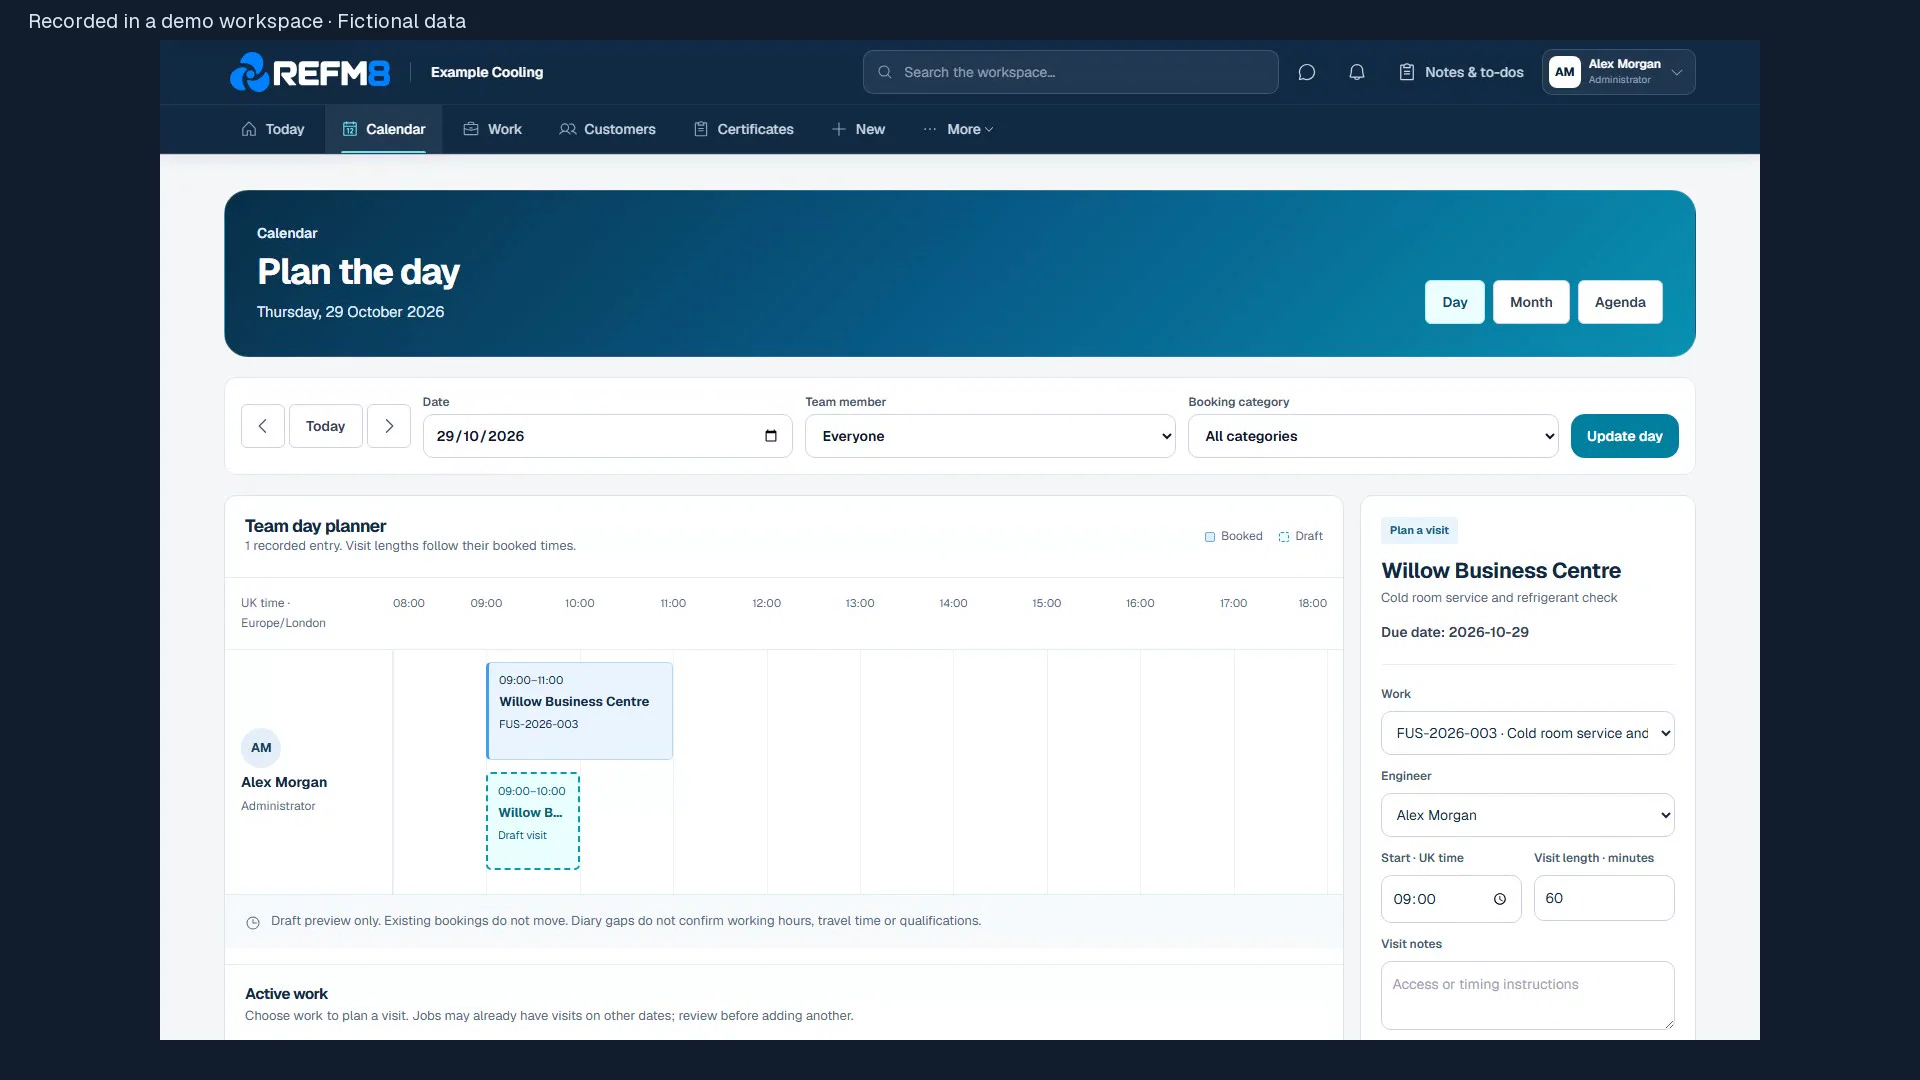Open the date picker calendar icon
The height and width of the screenshot is (1080, 1920).
click(x=771, y=436)
